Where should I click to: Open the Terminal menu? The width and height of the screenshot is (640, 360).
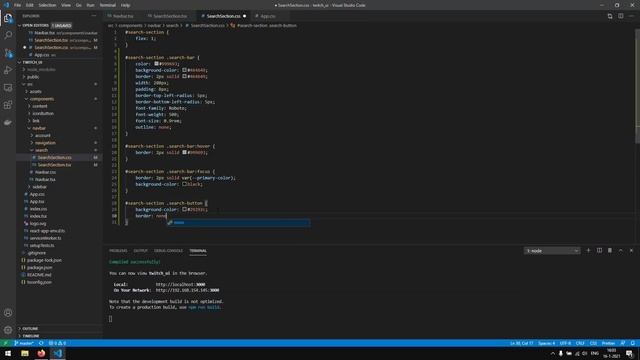click(x=108, y=5)
